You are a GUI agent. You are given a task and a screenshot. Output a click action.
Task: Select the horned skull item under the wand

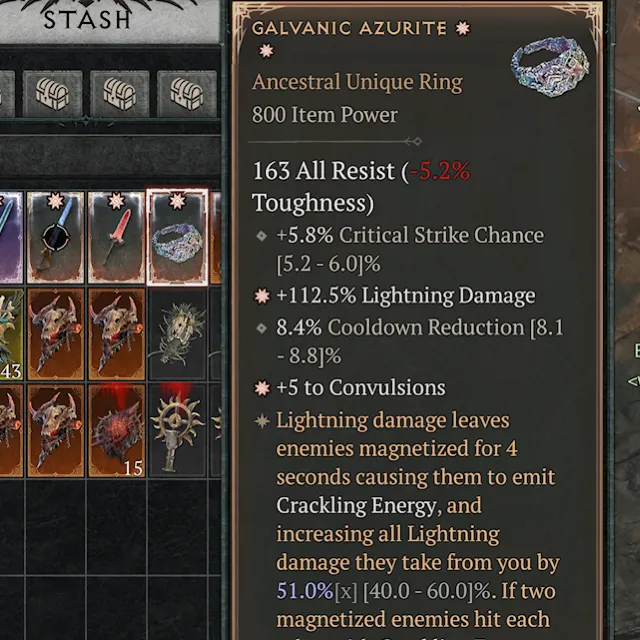point(56,334)
